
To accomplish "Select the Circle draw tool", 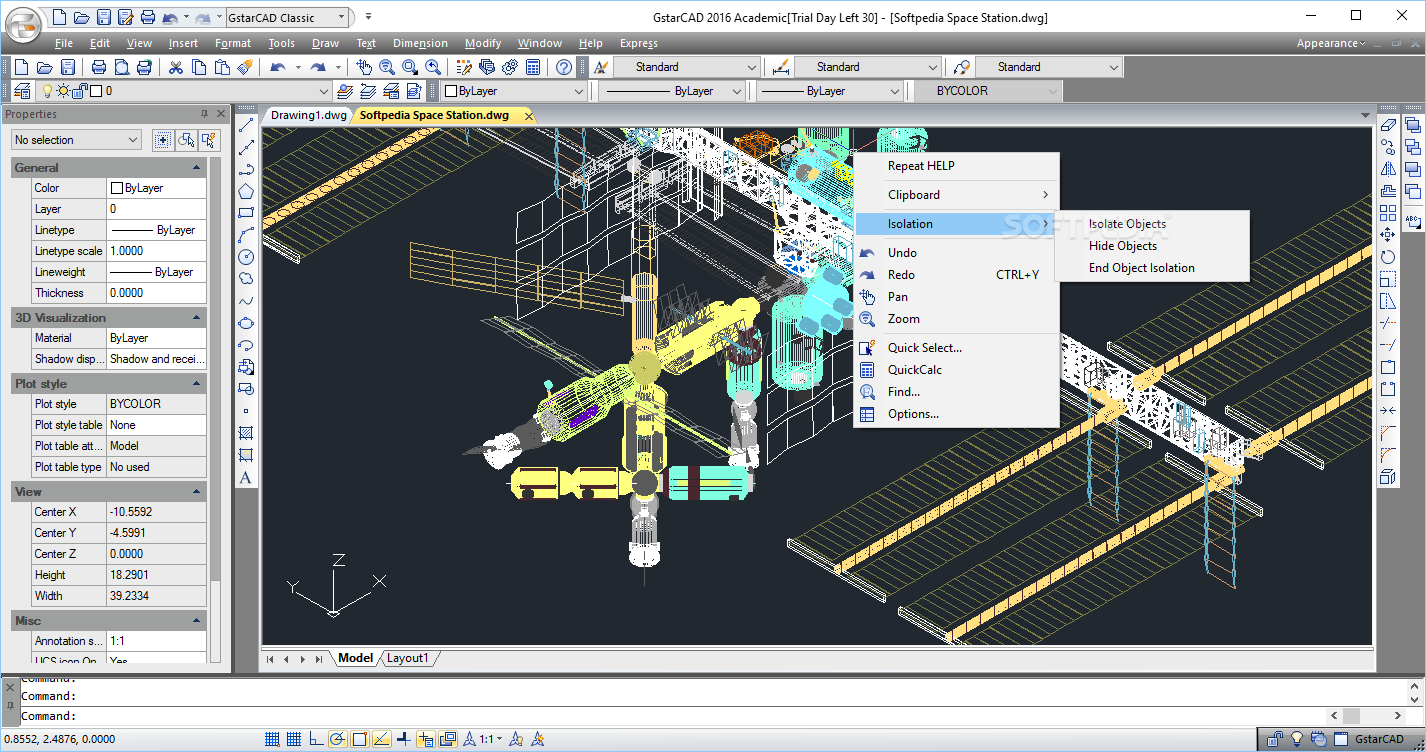I will pyautogui.click(x=246, y=257).
